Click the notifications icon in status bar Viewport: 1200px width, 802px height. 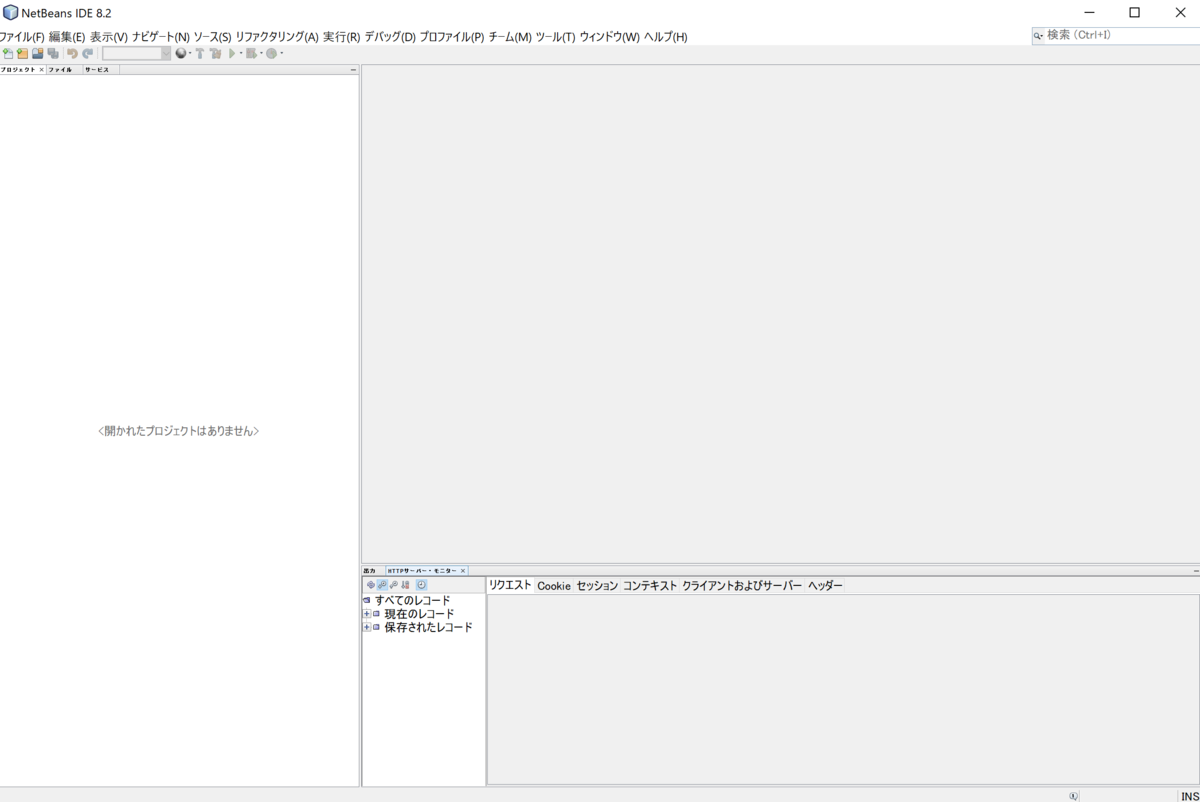[1073, 796]
